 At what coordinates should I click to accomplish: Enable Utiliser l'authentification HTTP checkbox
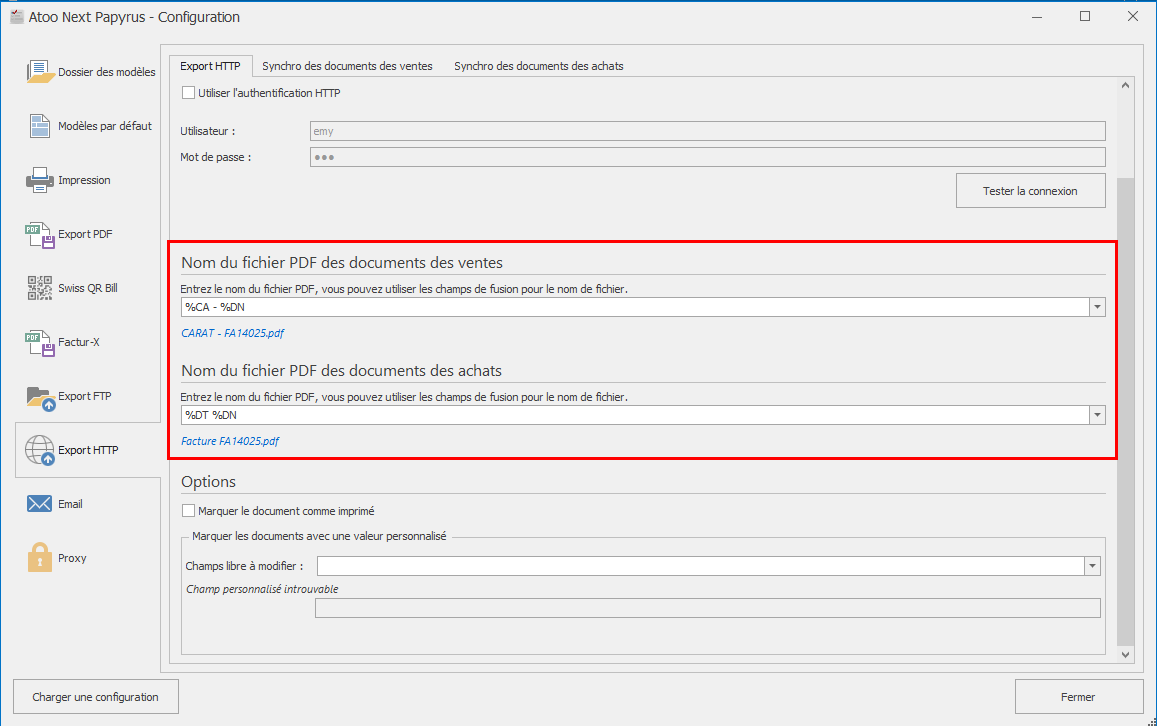pos(189,93)
